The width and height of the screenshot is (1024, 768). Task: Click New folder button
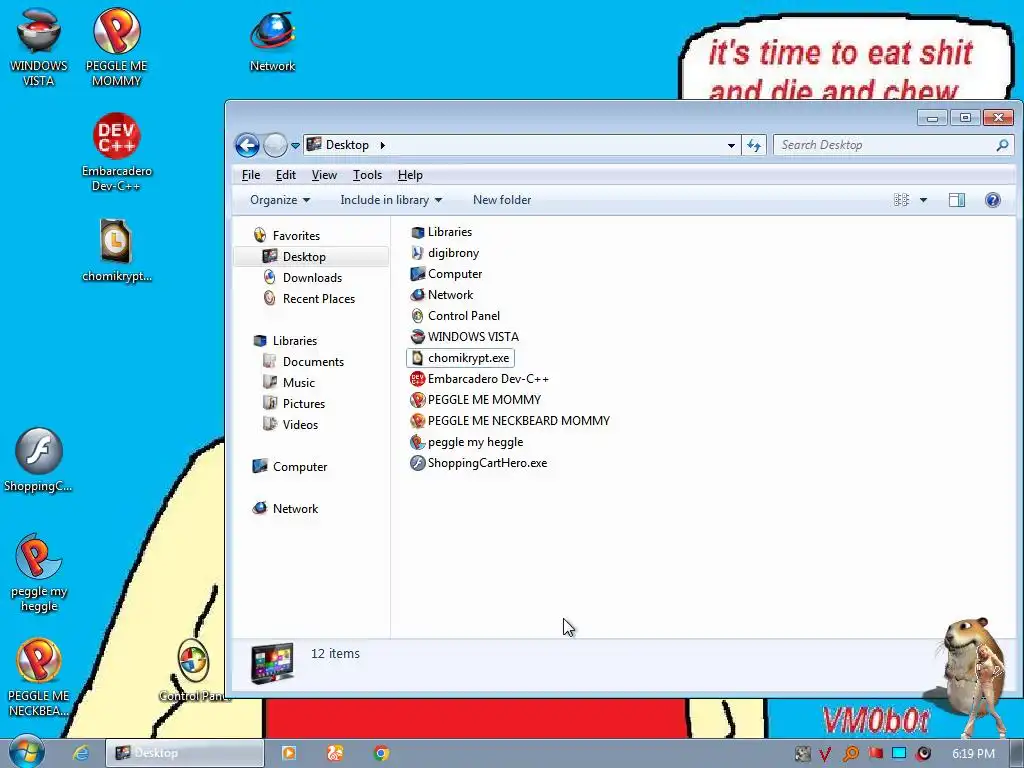(x=502, y=200)
